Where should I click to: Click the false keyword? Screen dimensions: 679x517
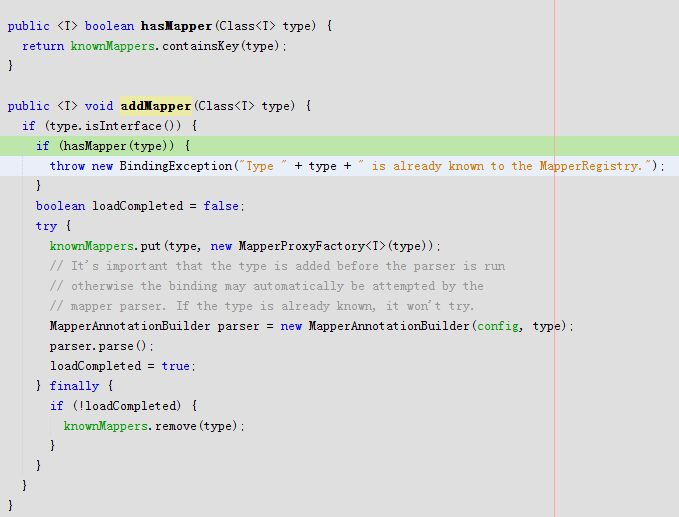[221, 206]
